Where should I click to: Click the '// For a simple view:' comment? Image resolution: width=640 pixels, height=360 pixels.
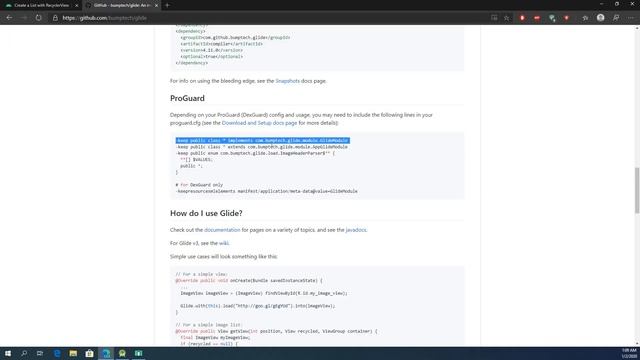pyautogui.click(x=202, y=274)
